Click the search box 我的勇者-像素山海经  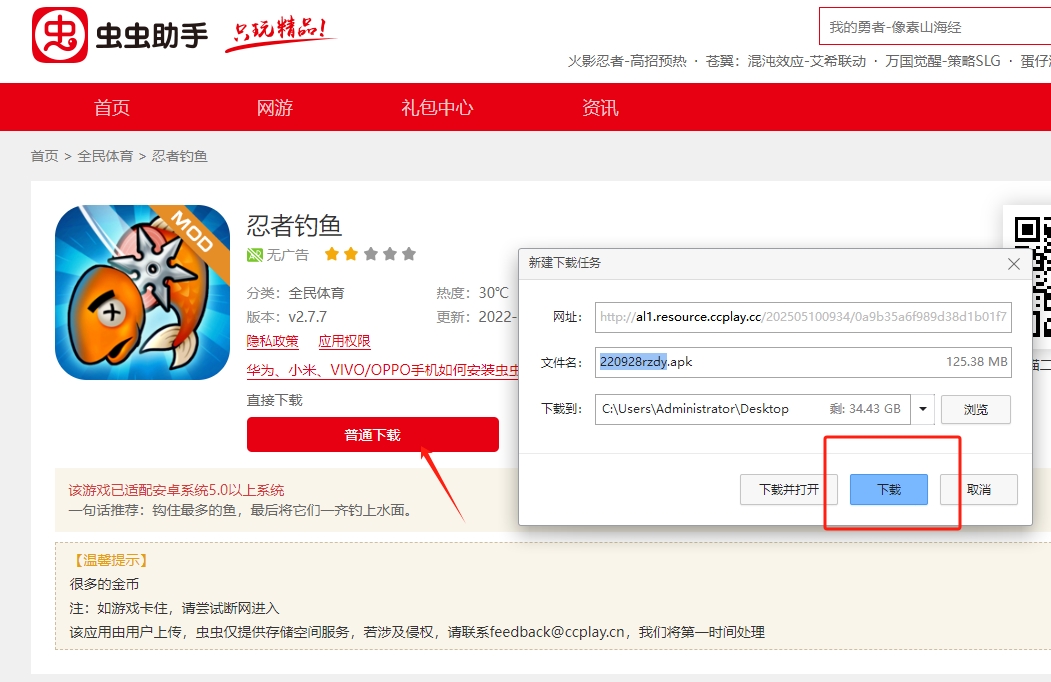(935, 27)
